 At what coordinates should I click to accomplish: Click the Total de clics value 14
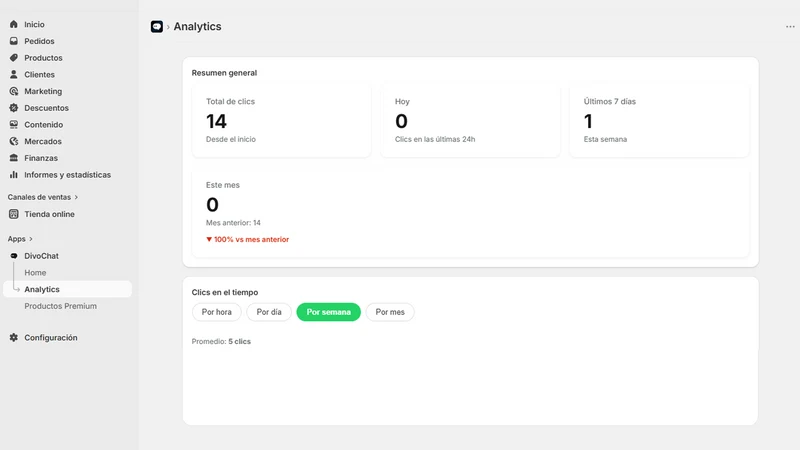(x=216, y=121)
